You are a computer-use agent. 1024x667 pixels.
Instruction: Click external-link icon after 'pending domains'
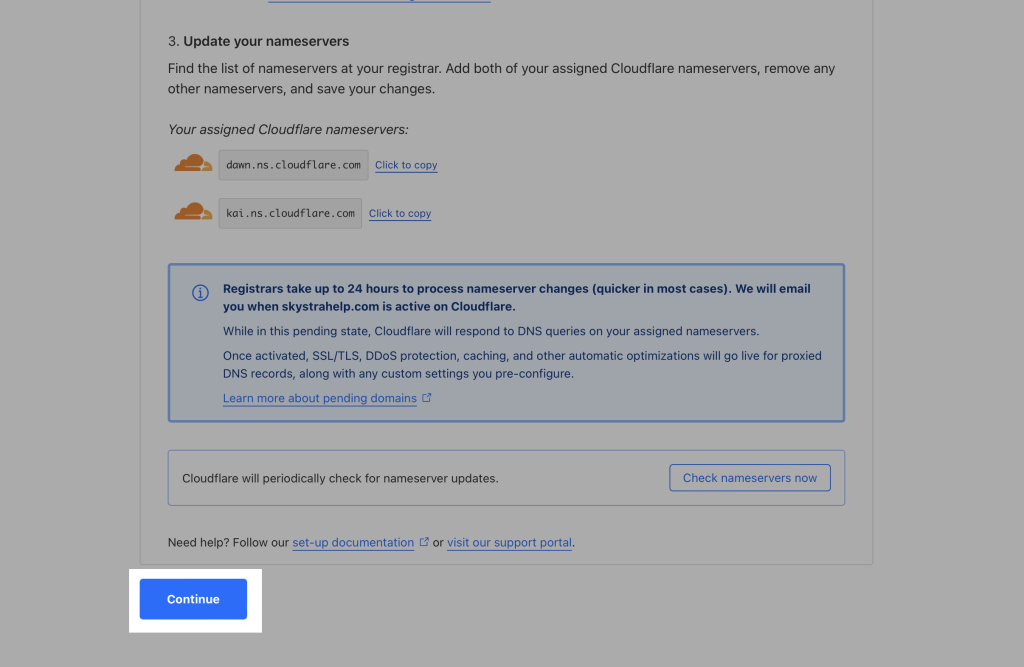pos(427,398)
